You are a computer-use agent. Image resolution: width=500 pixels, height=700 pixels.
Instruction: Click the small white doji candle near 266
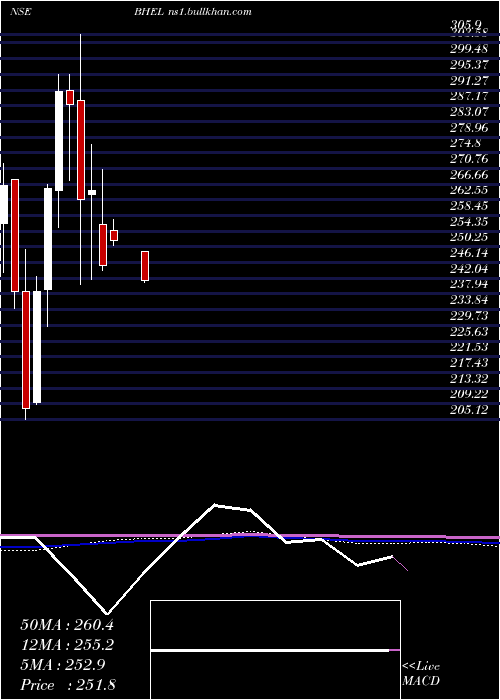click(x=92, y=192)
